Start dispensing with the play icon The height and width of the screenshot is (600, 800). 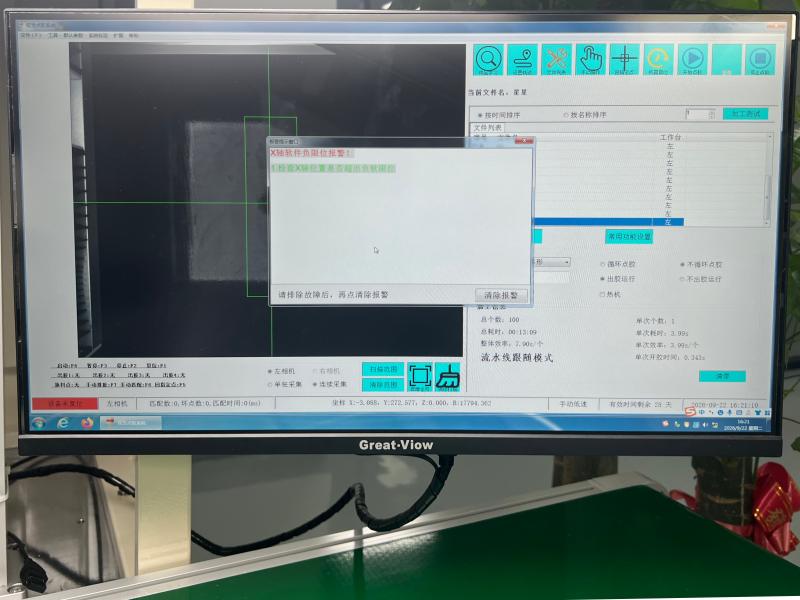pyautogui.click(x=693, y=60)
